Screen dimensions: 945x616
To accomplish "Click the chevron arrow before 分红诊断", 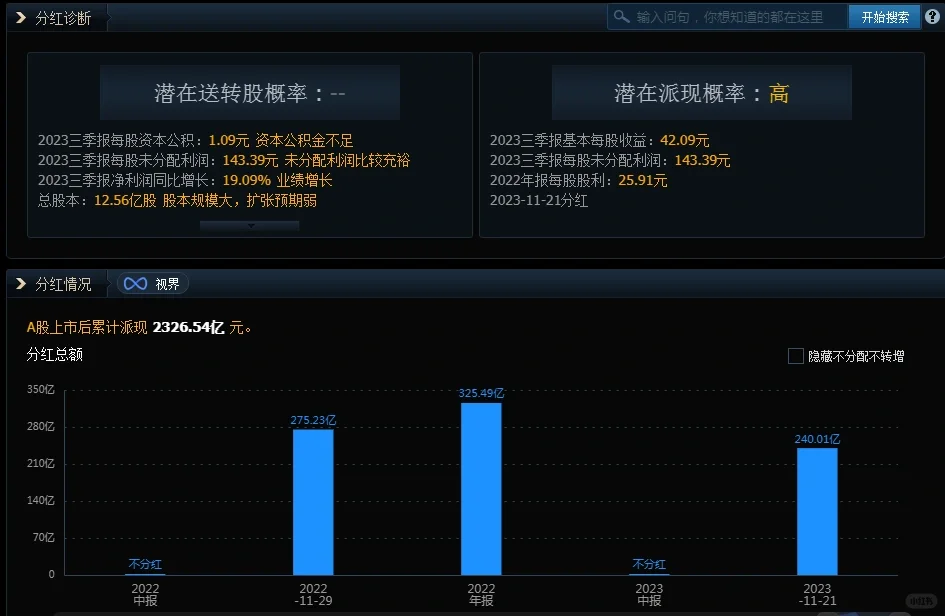I will (x=18, y=16).
